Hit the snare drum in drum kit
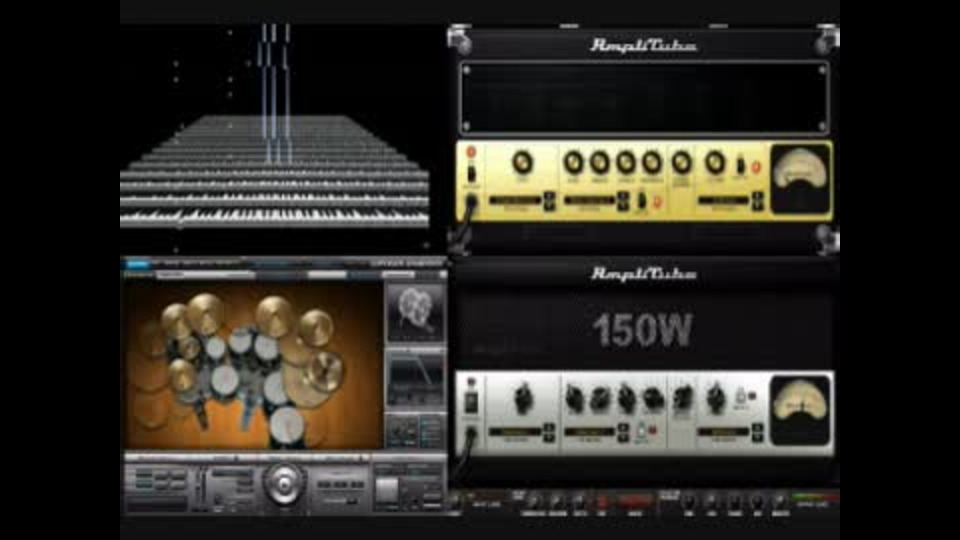Image resolution: width=960 pixels, height=540 pixels. pyautogui.click(x=224, y=380)
